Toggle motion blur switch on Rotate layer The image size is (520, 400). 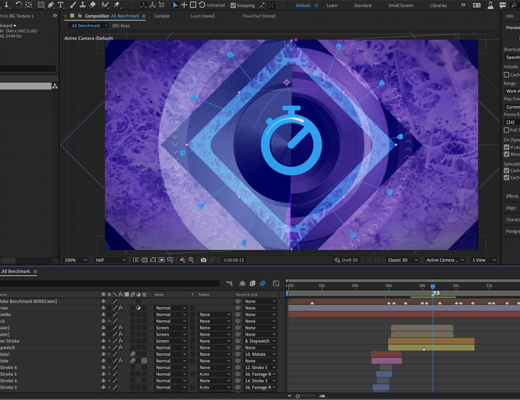click(x=132, y=361)
